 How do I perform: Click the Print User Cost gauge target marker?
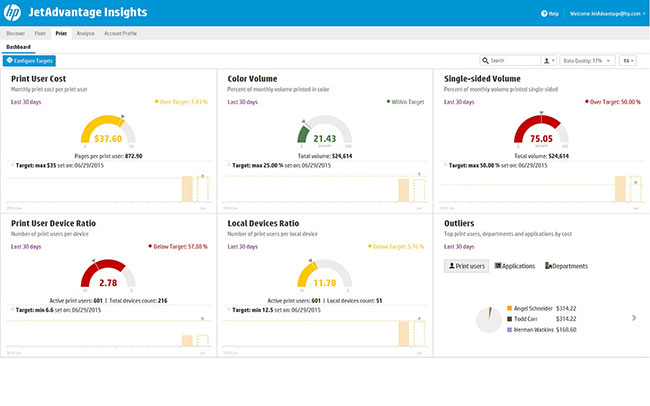point(123,117)
